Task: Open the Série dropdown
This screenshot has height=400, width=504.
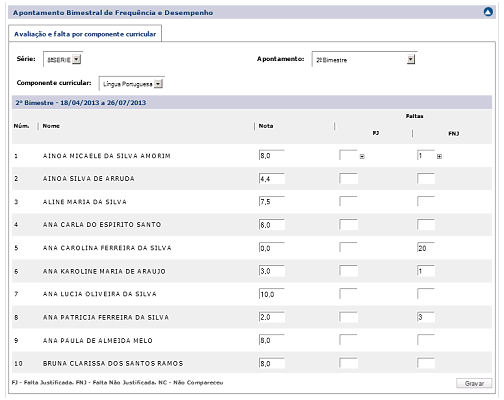Action: pos(62,59)
